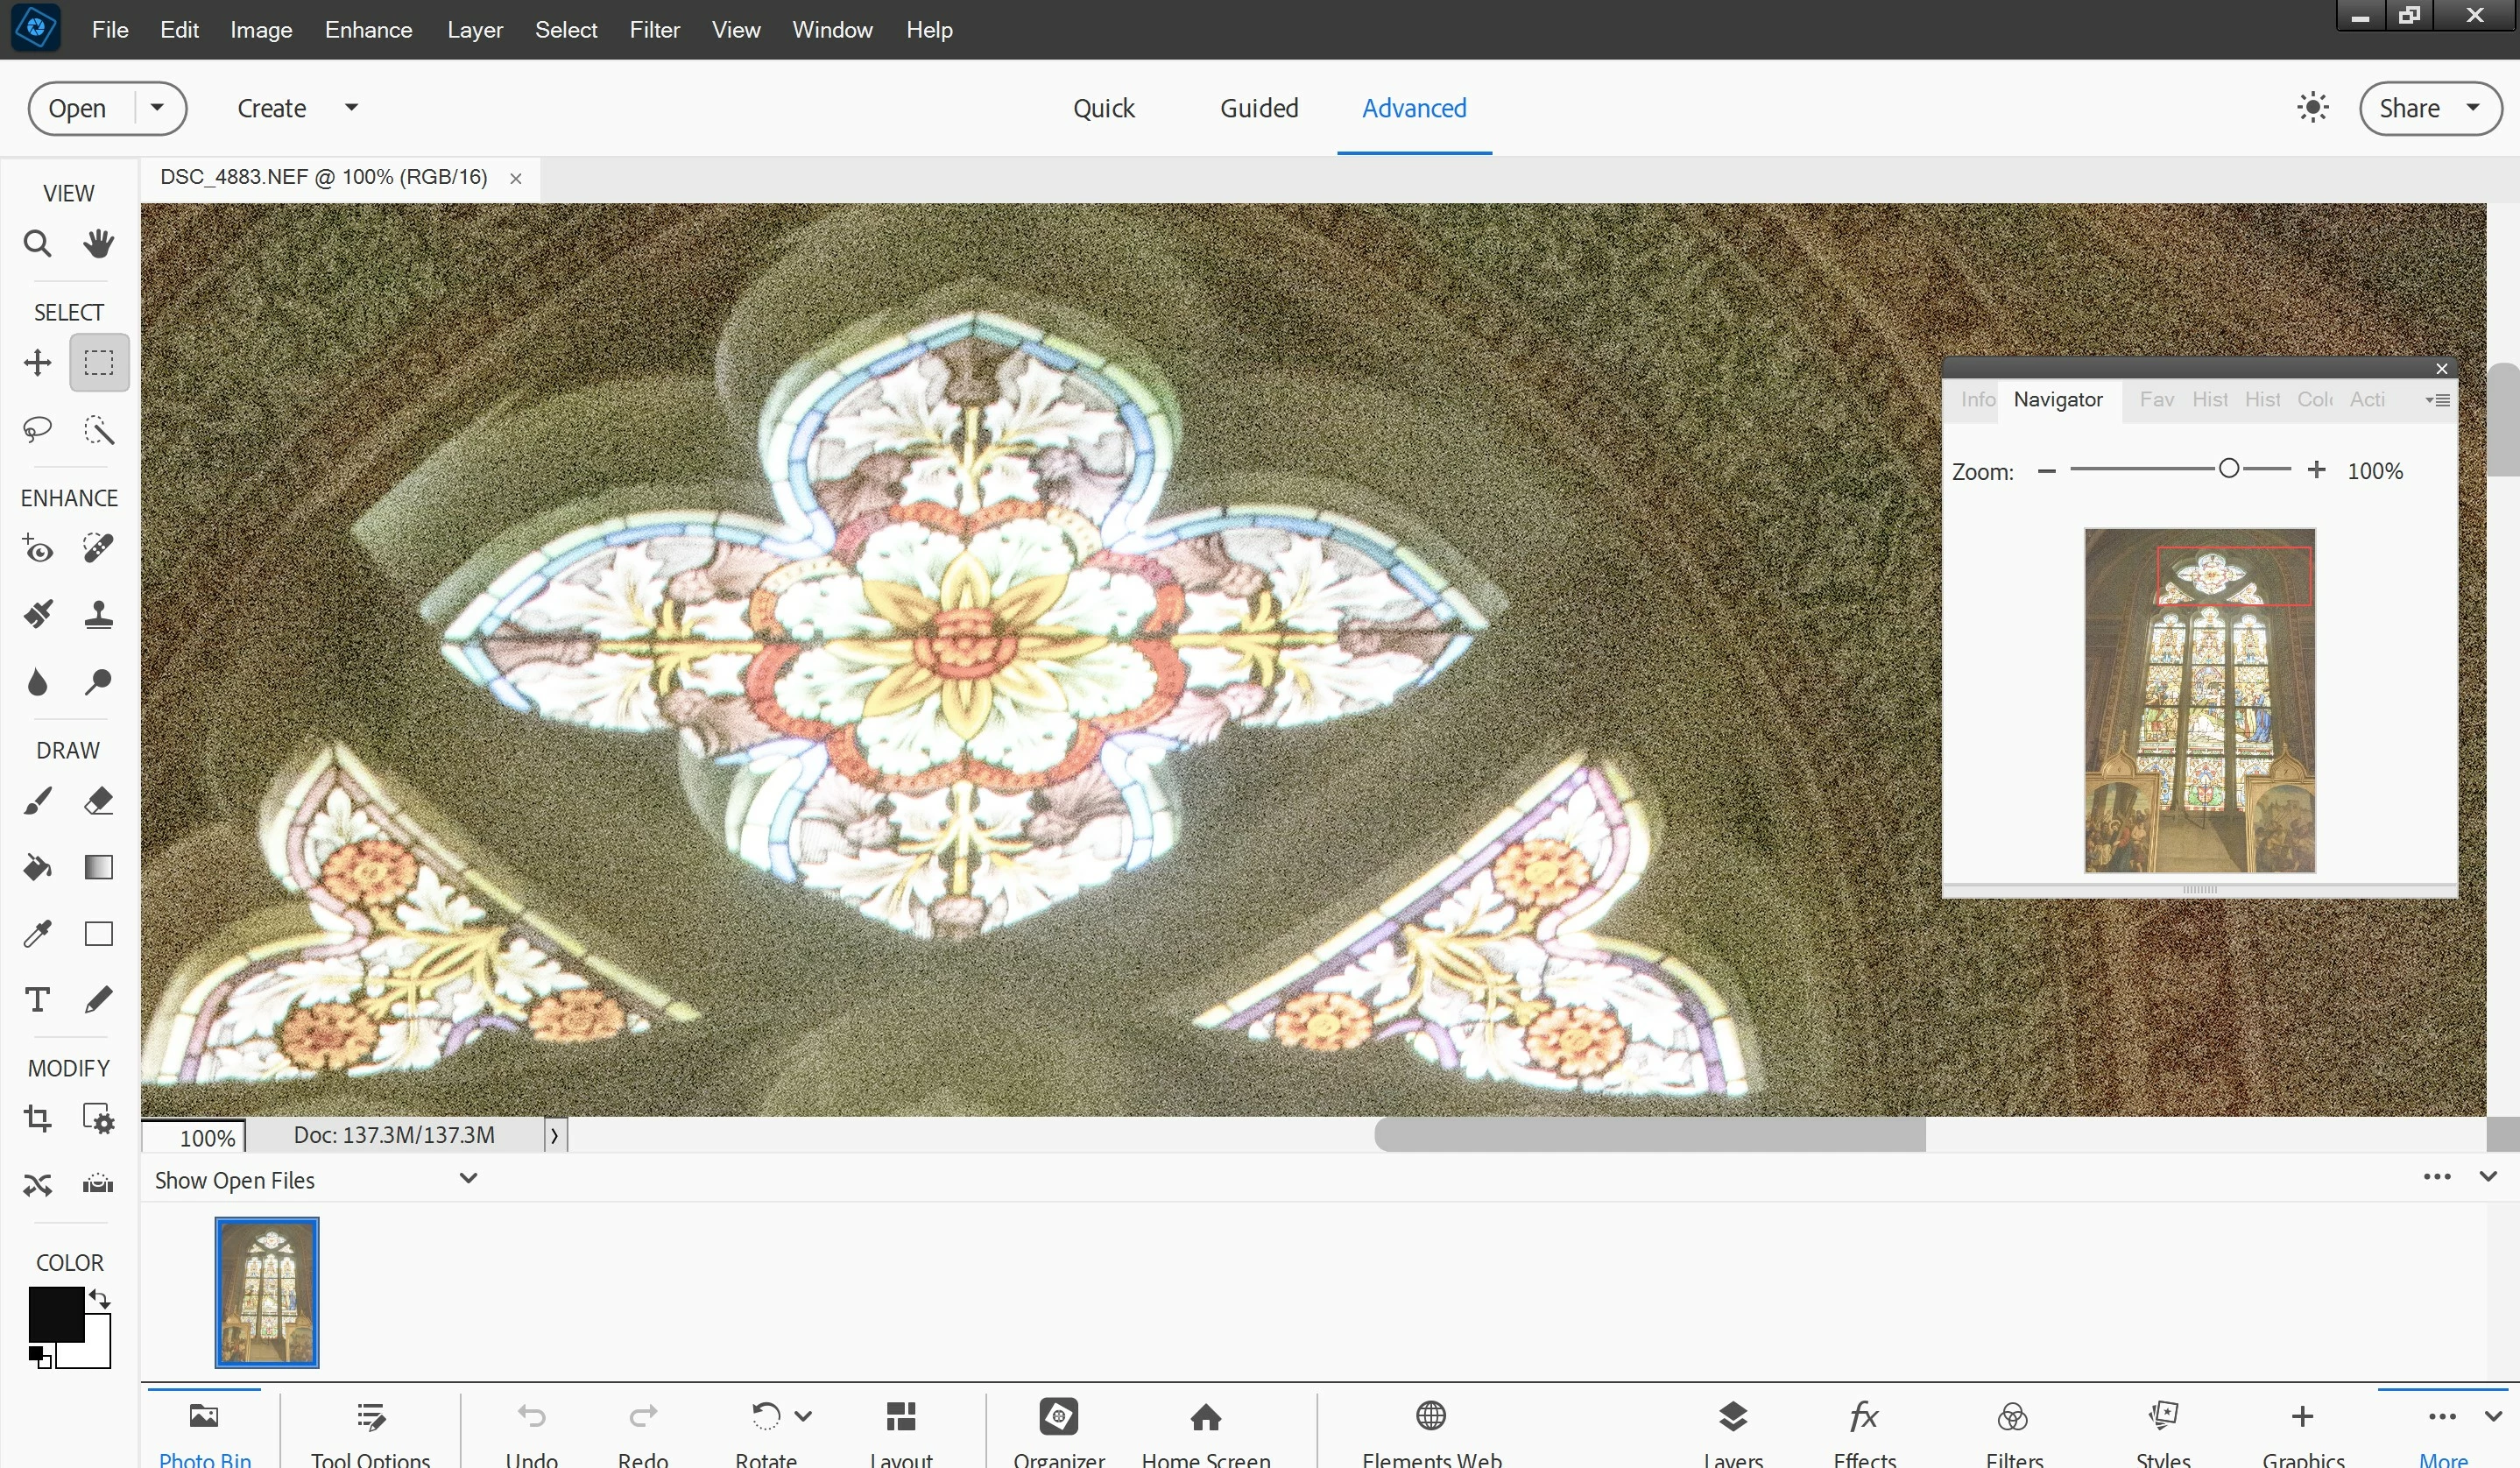Activate the Eyedropper color picker tool
This screenshot has height=1468, width=2520.
(37, 934)
